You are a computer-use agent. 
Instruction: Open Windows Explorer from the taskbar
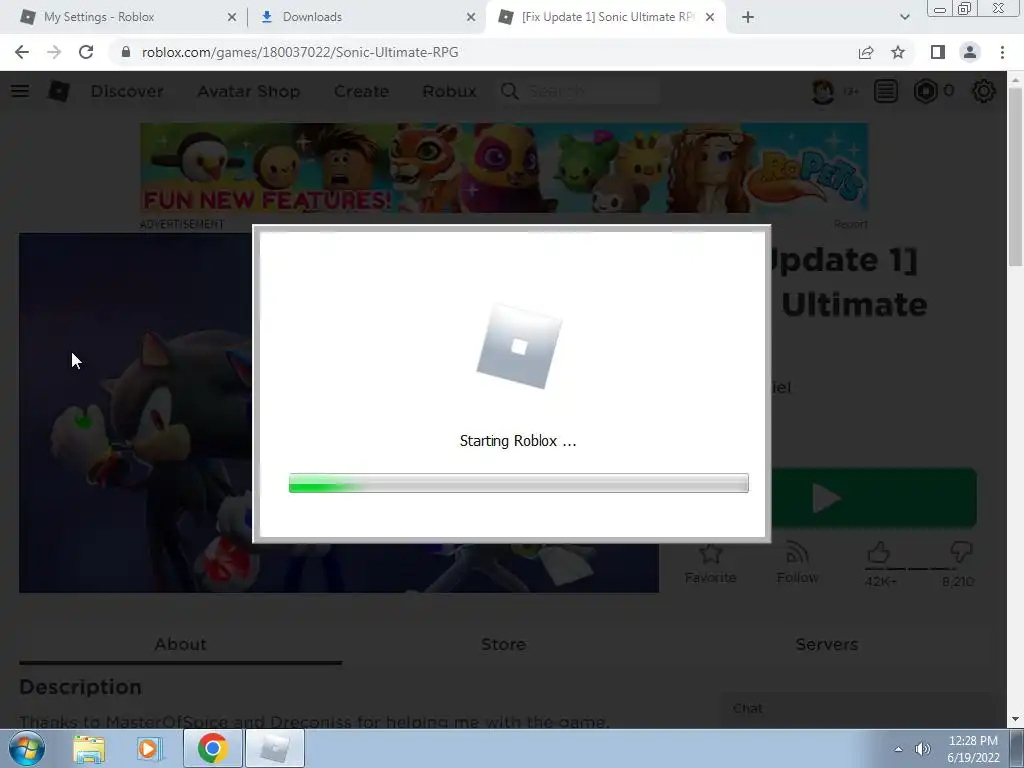(89, 748)
